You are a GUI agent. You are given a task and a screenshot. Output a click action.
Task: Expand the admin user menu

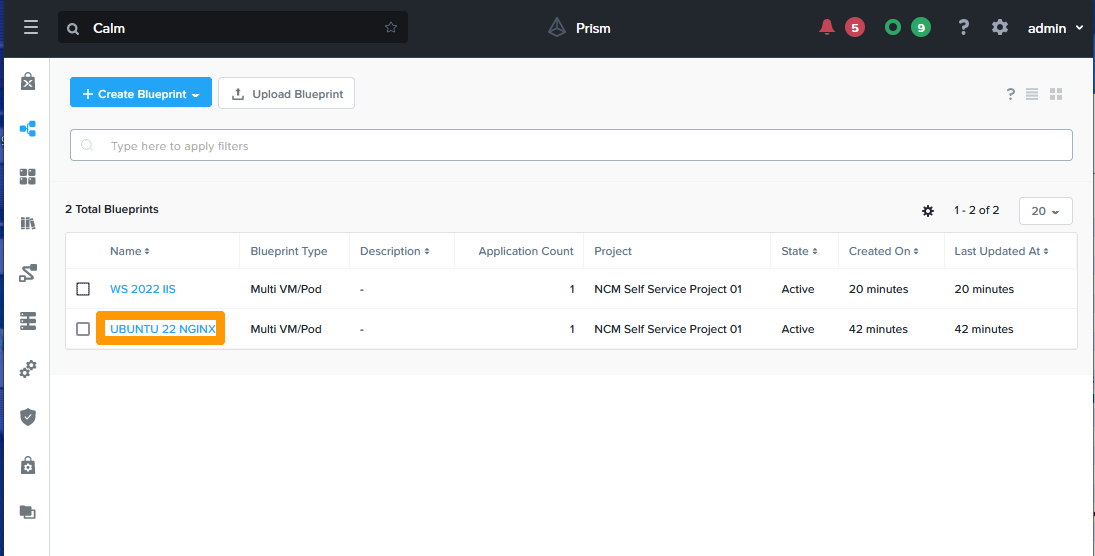tap(1055, 28)
